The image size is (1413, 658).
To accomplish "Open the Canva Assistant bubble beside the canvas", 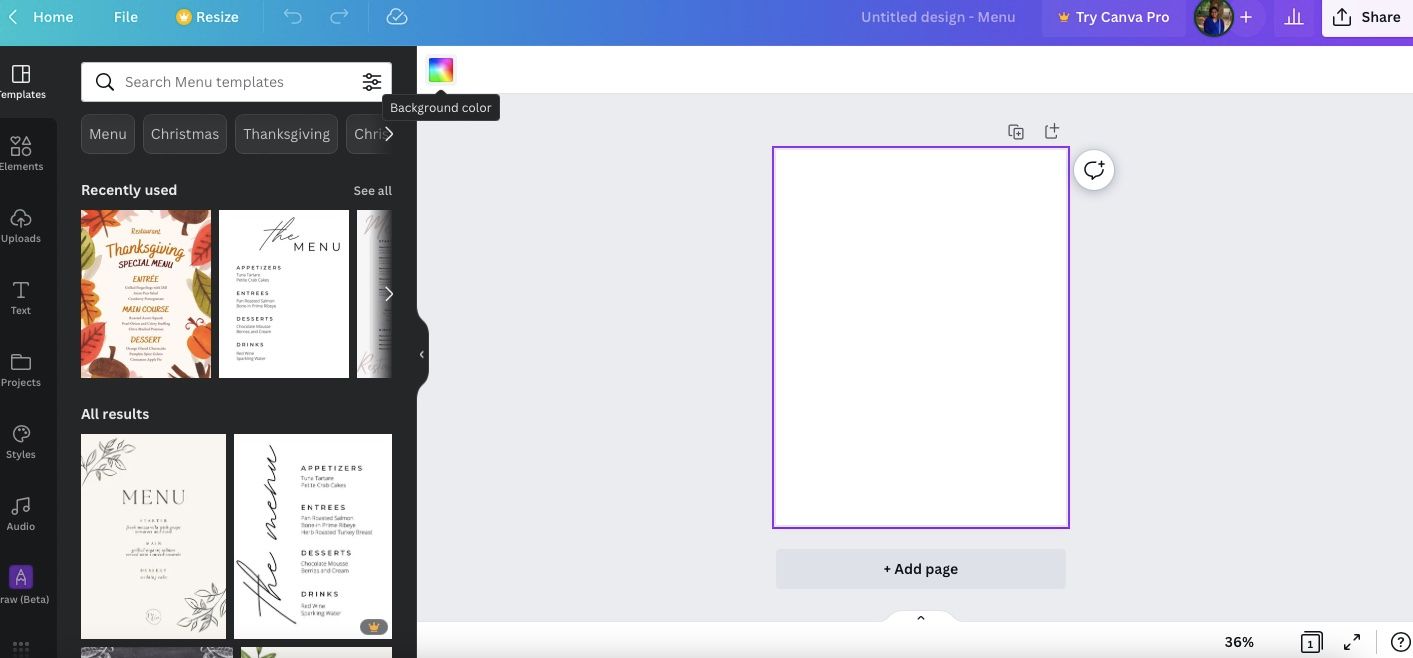I will [x=1093, y=169].
